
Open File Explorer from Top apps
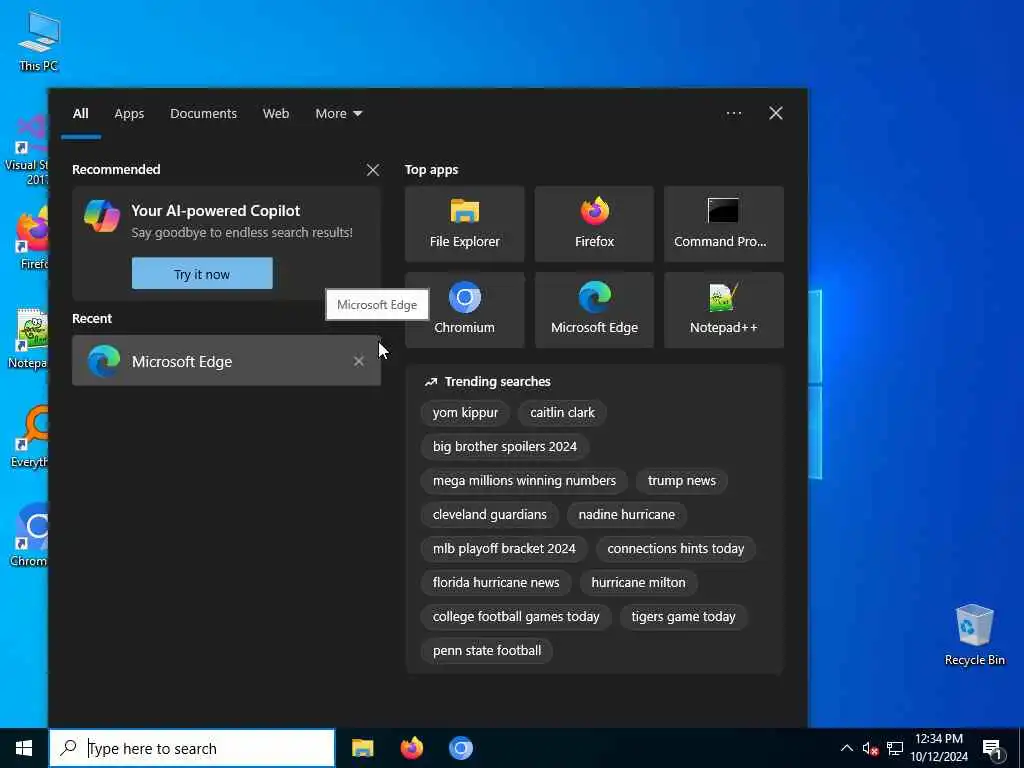click(464, 223)
